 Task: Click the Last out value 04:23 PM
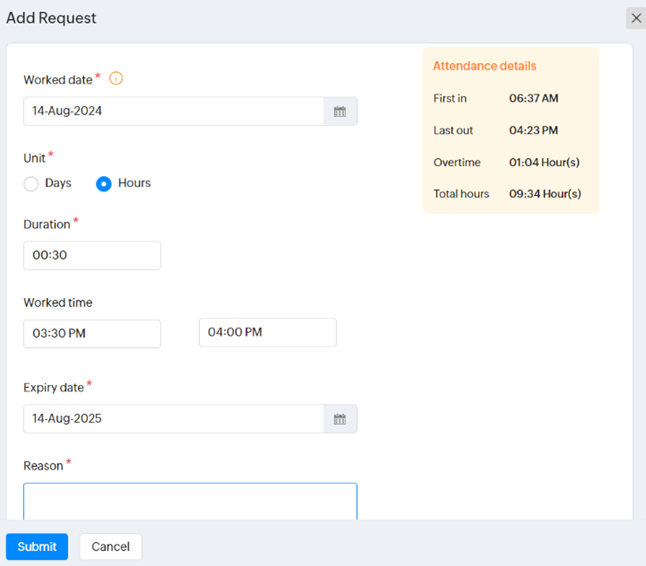(x=534, y=130)
